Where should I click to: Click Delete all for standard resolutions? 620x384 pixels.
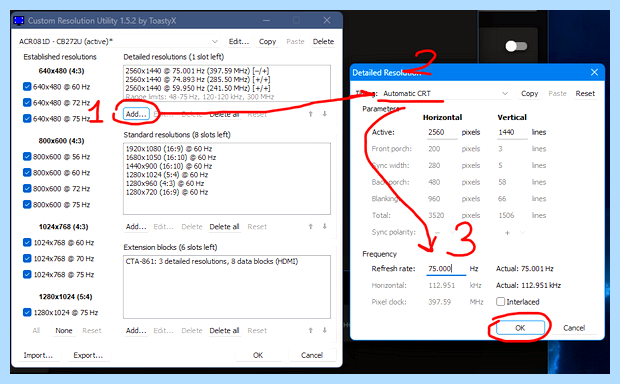(224, 226)
